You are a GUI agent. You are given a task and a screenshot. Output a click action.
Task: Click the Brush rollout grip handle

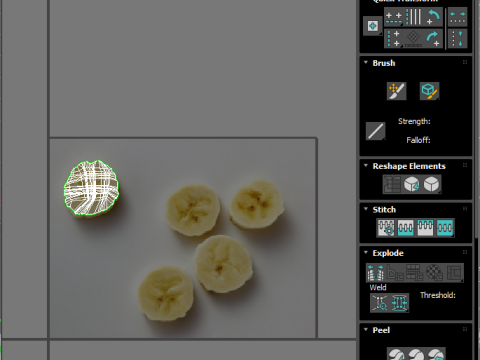[465, 62]
